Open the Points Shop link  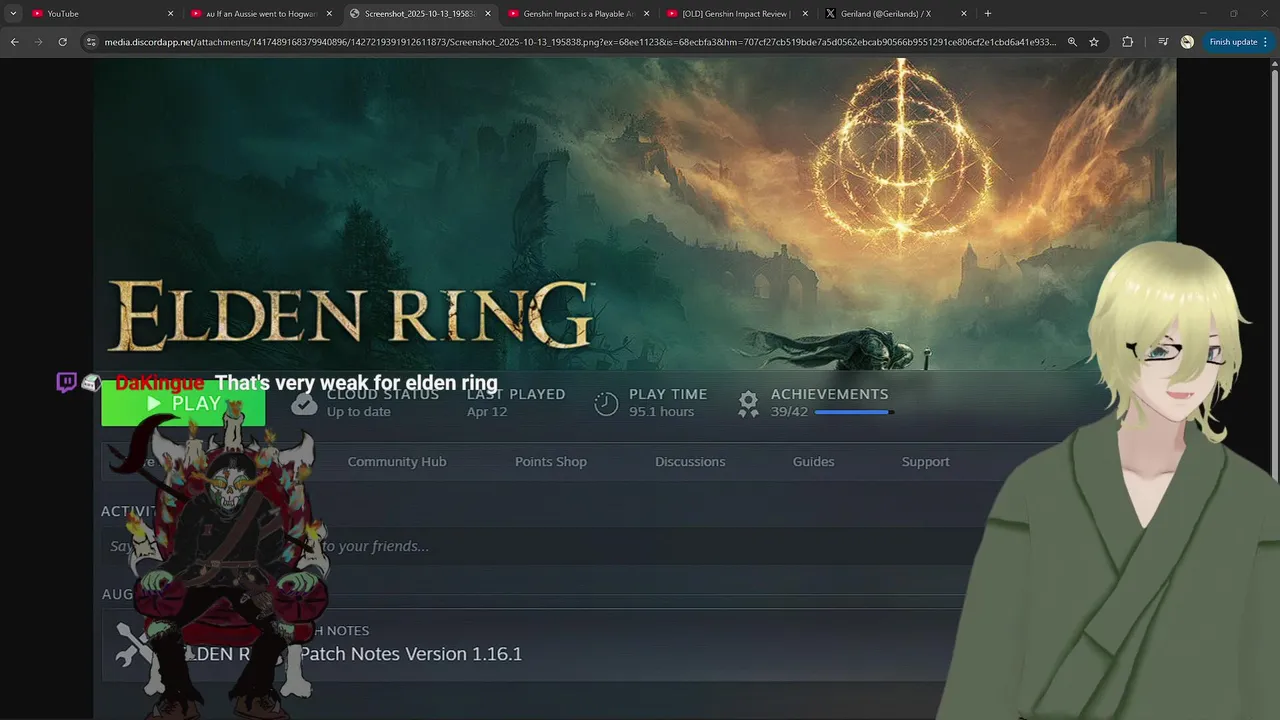pyautogui.click(x=551, y=461)
